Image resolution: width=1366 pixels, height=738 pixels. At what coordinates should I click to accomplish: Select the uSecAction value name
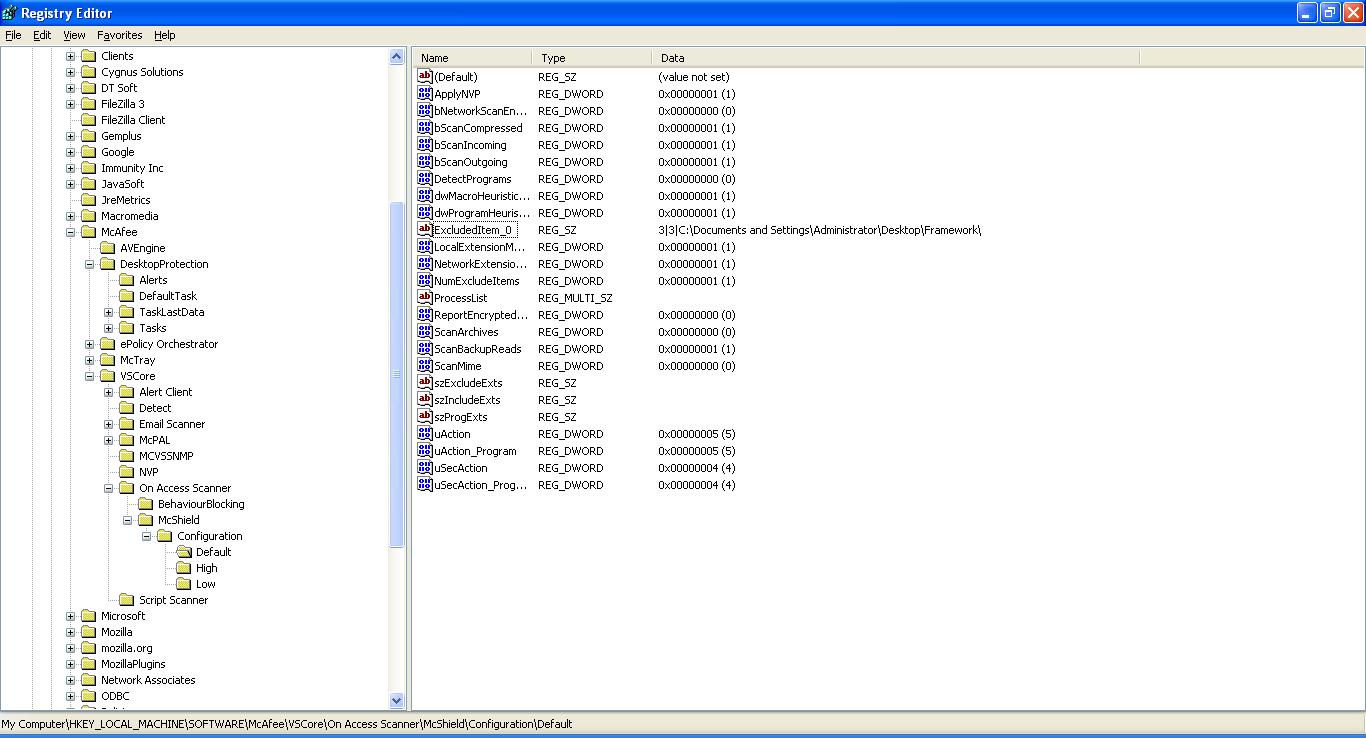tap(461, 468)
